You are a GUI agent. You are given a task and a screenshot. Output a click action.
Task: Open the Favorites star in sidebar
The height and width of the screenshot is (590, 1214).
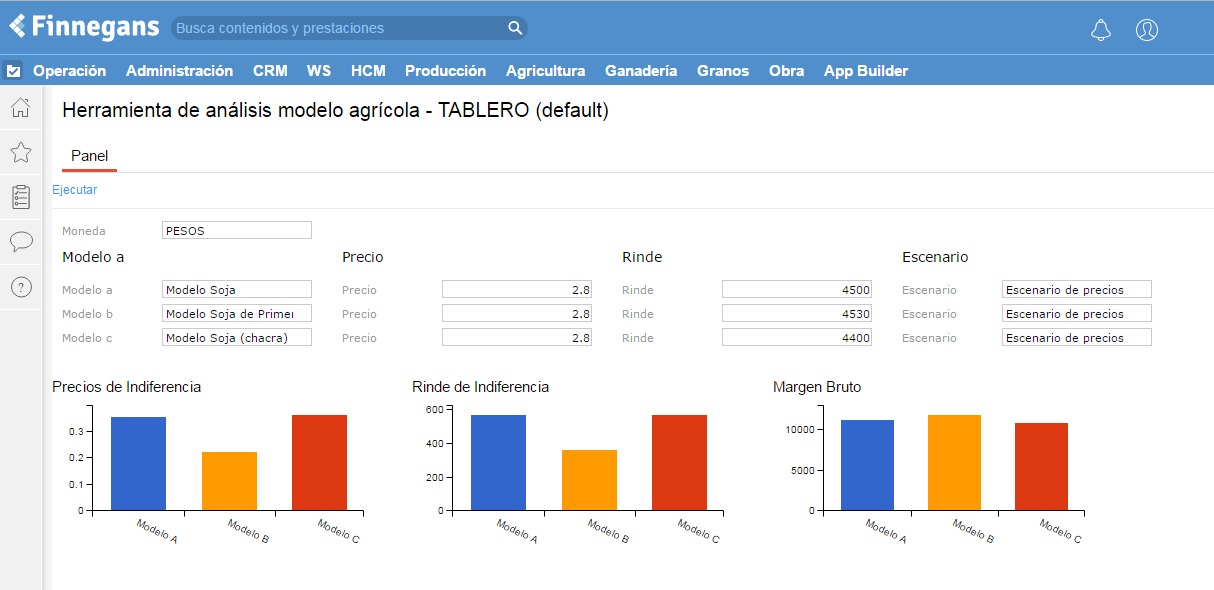pyautogui.click(x=21, y=152)
